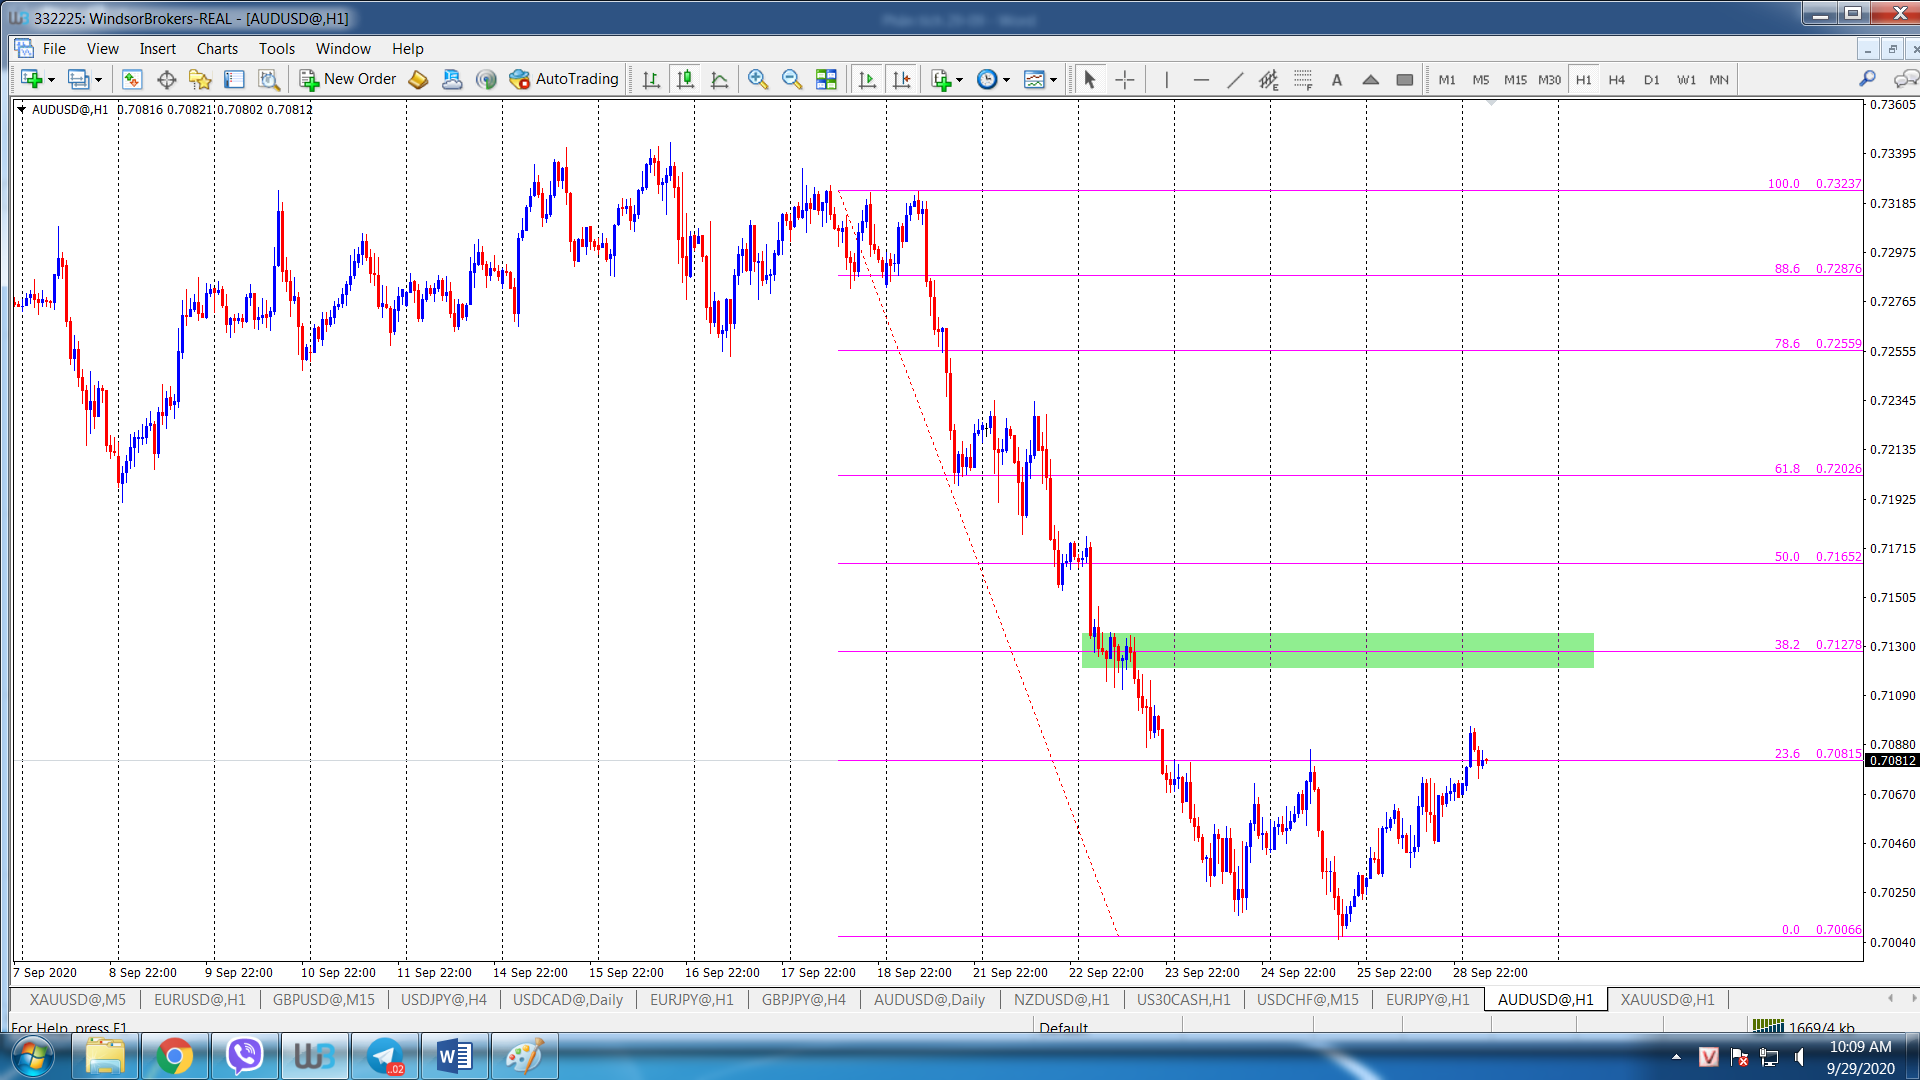
Task: Select the US30CASH,H1 chart tab
Action: tap(1183, 999)
